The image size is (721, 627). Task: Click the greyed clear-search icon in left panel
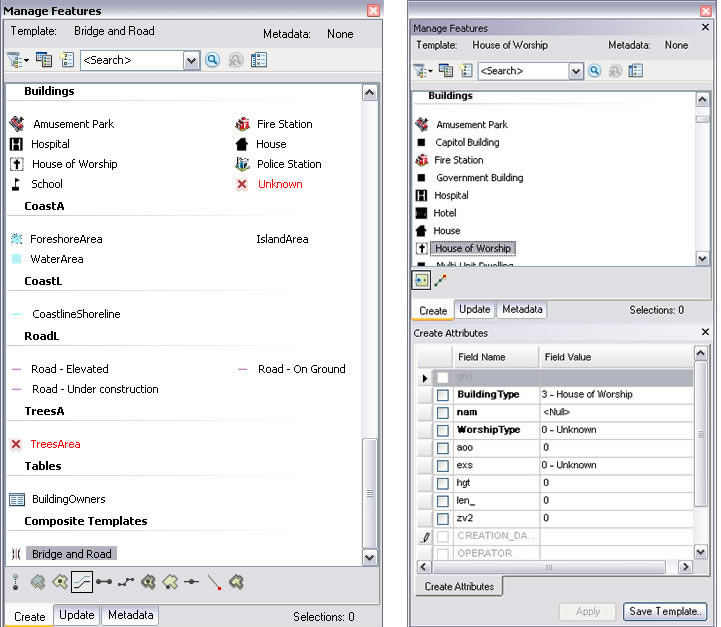click(x=235, y=60)
